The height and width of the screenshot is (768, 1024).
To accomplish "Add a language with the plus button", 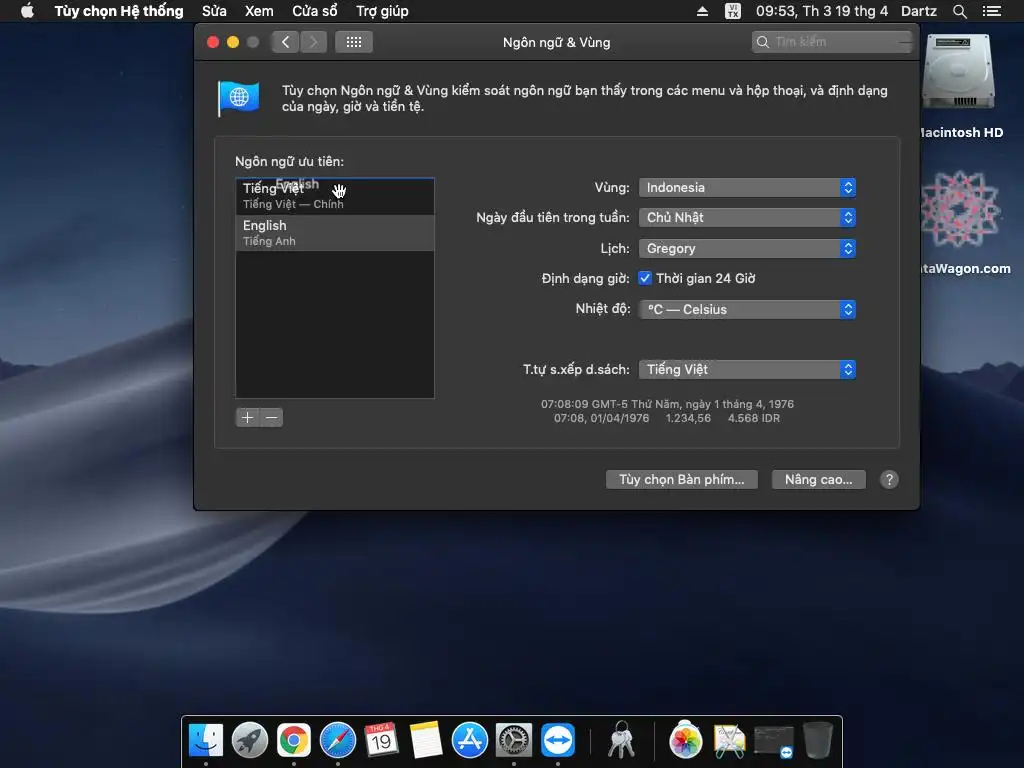I will coord(248,417).
